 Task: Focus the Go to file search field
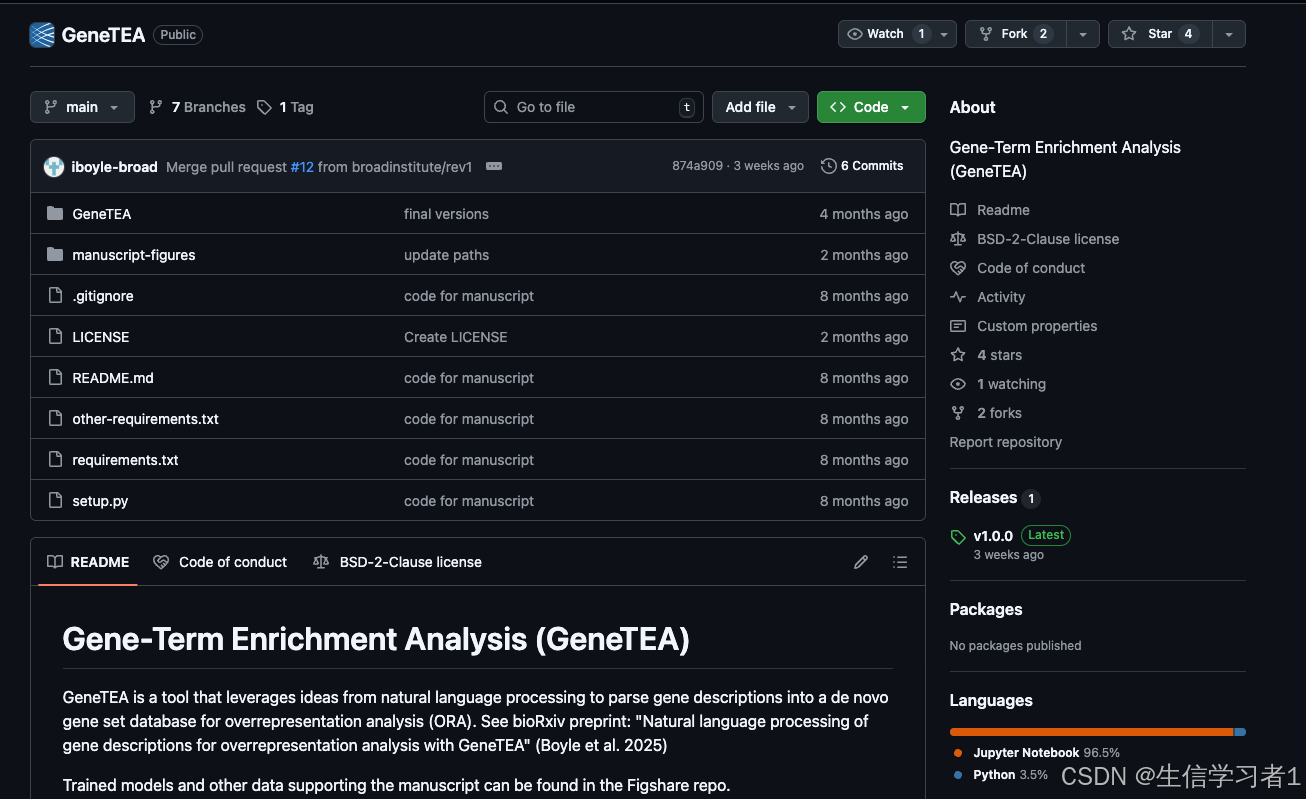593,107
